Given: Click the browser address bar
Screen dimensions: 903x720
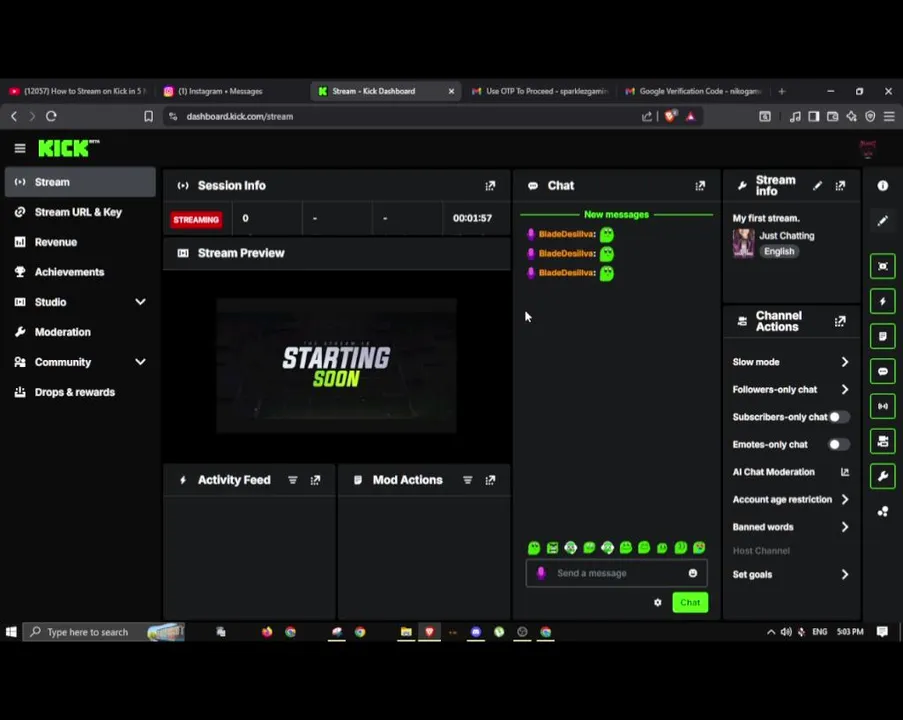Looking at the screenshot, I should point(403,116).
